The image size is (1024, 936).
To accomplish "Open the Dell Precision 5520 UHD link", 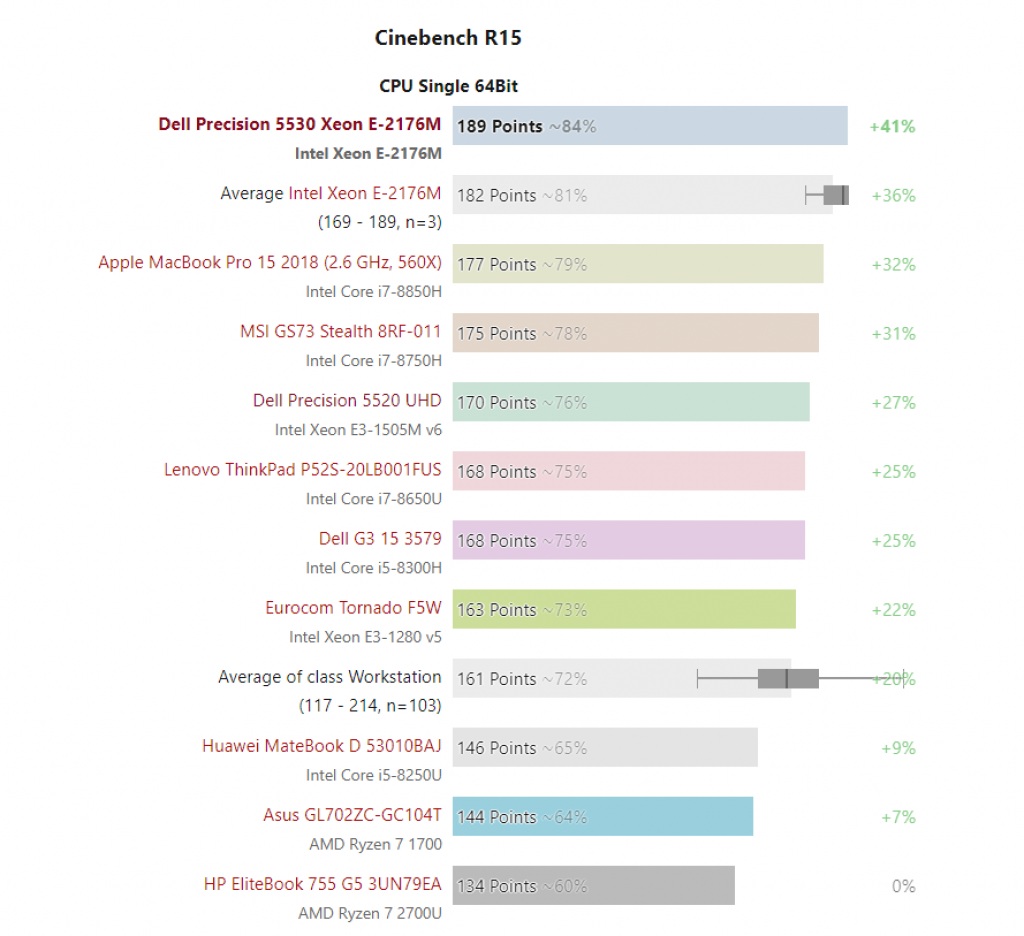I will click(347, 400).
